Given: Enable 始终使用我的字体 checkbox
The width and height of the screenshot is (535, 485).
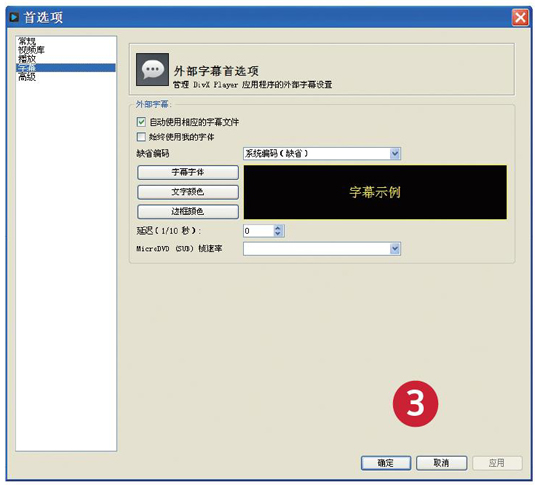Looking at the screenshot, I should pyautogui.click(x=141, y=137).
